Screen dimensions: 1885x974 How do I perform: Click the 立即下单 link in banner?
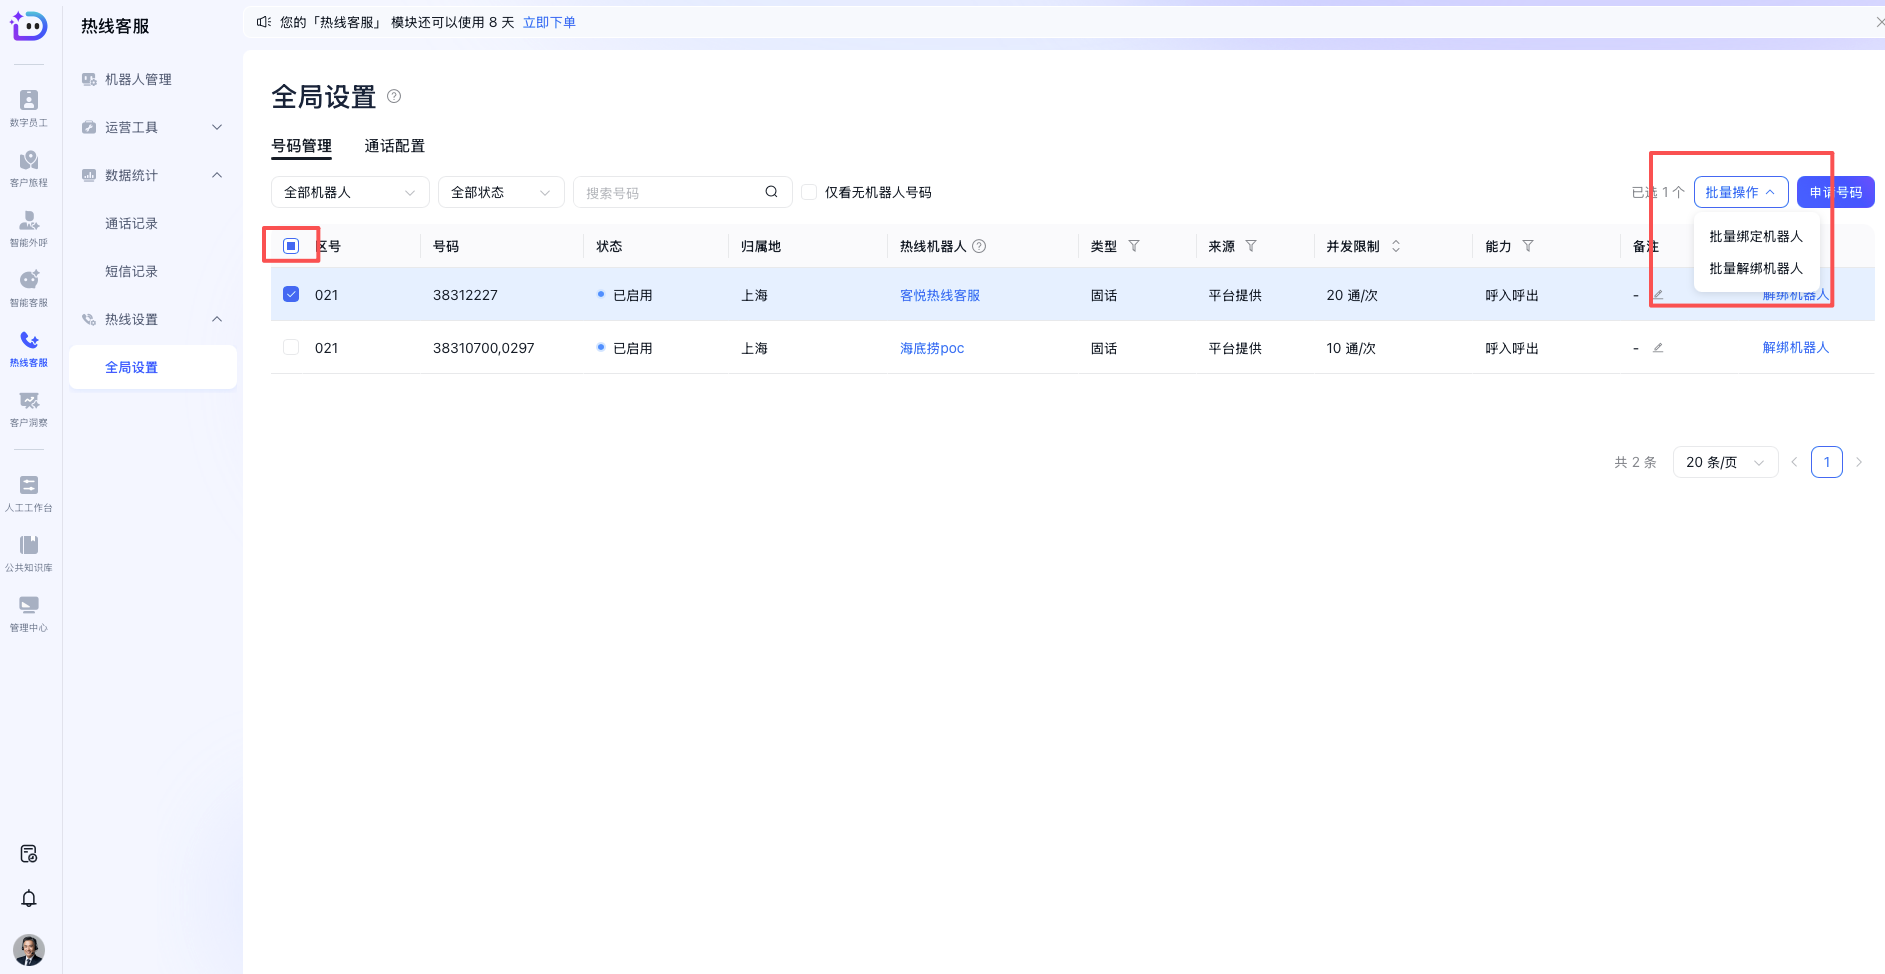[549, 22]
